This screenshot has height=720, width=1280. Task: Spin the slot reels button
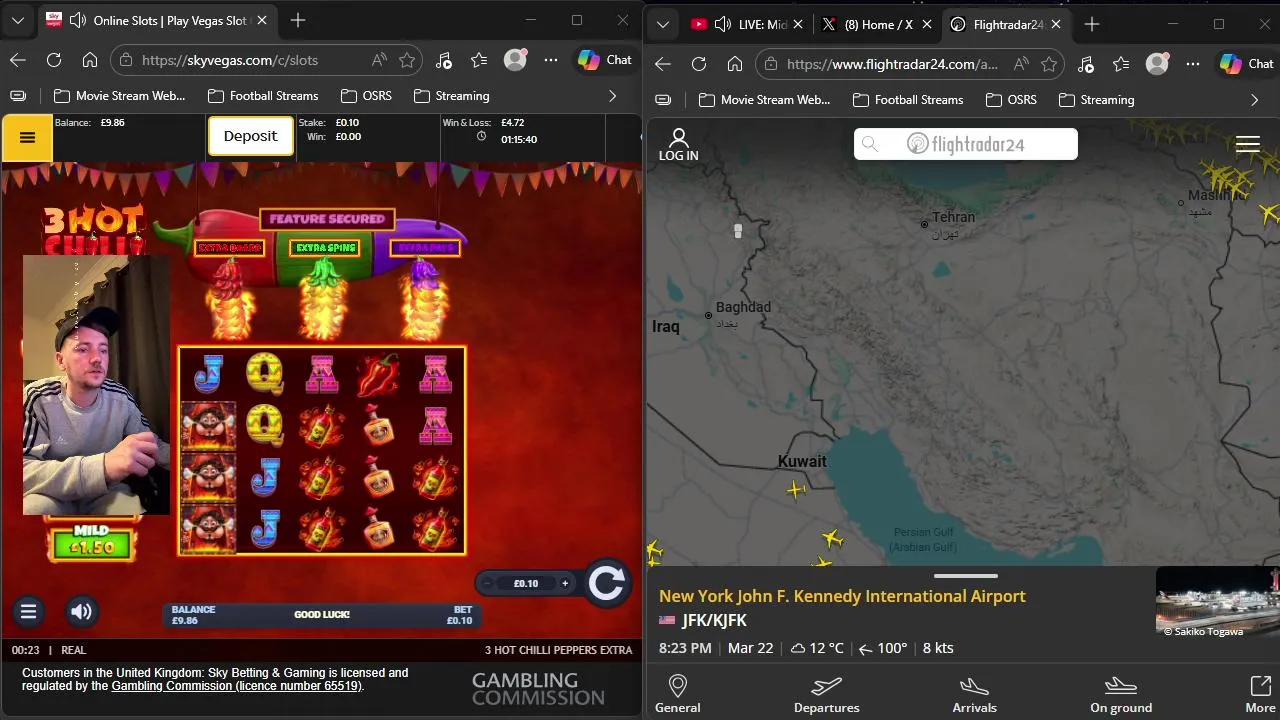pyautogui.click(x=606, y=583)
